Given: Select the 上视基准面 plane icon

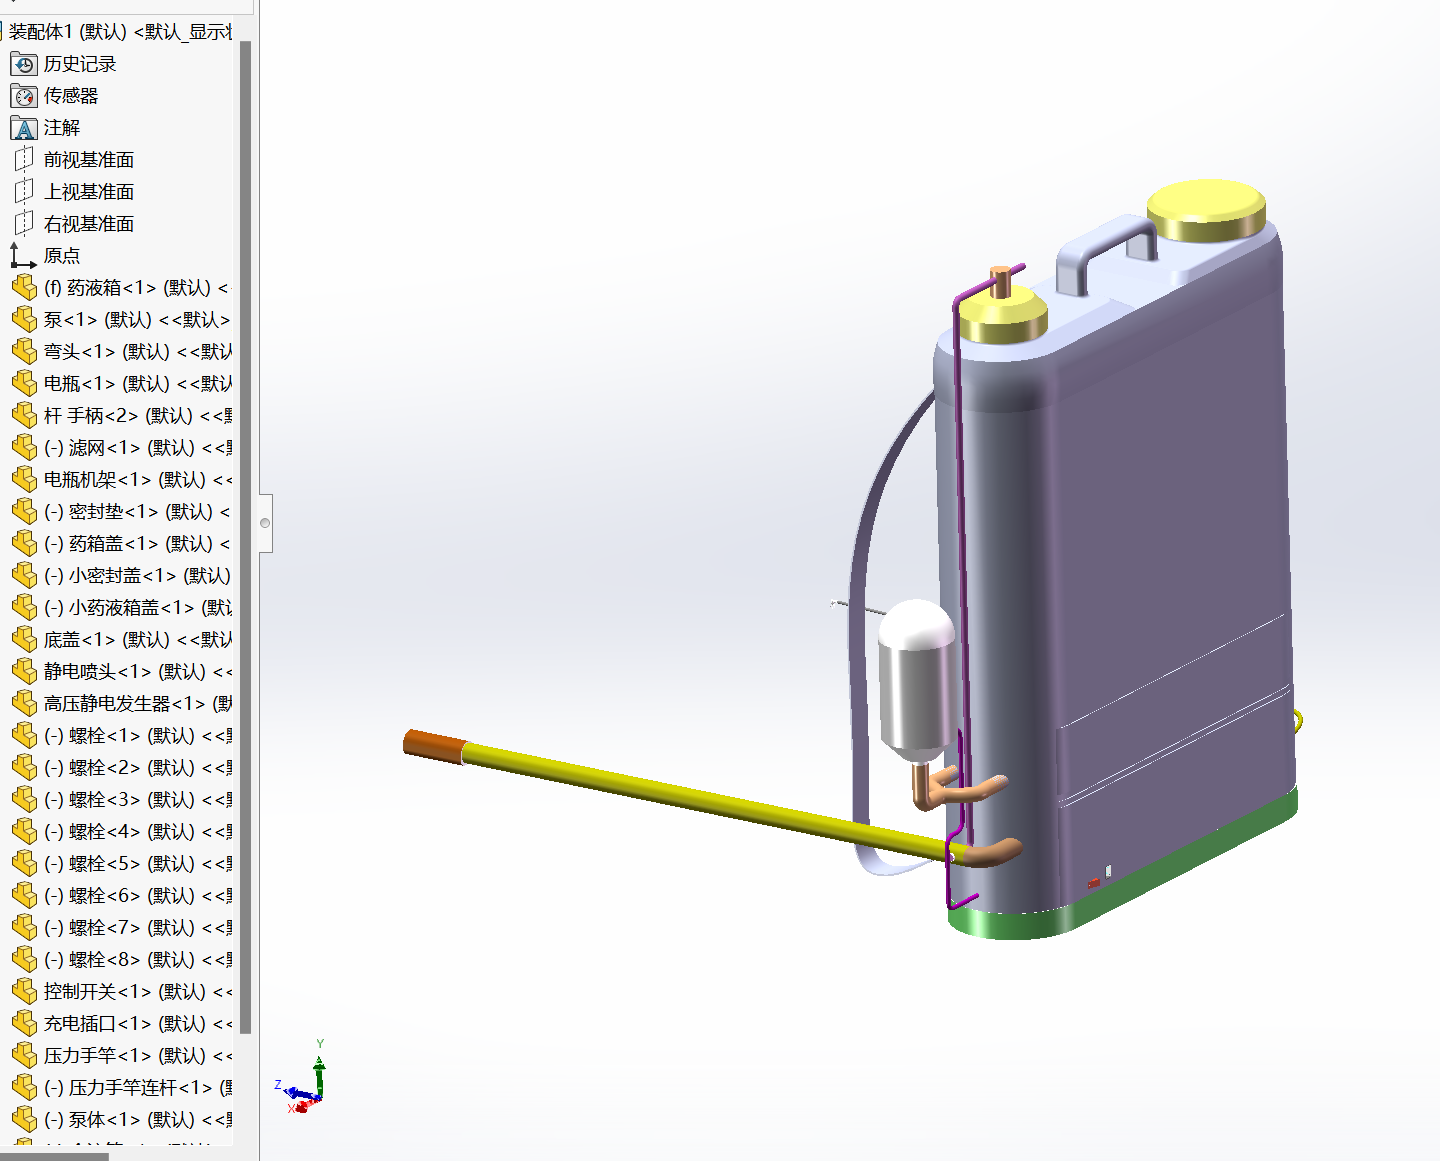Looking at the screenshot, I should pos(24,192).
